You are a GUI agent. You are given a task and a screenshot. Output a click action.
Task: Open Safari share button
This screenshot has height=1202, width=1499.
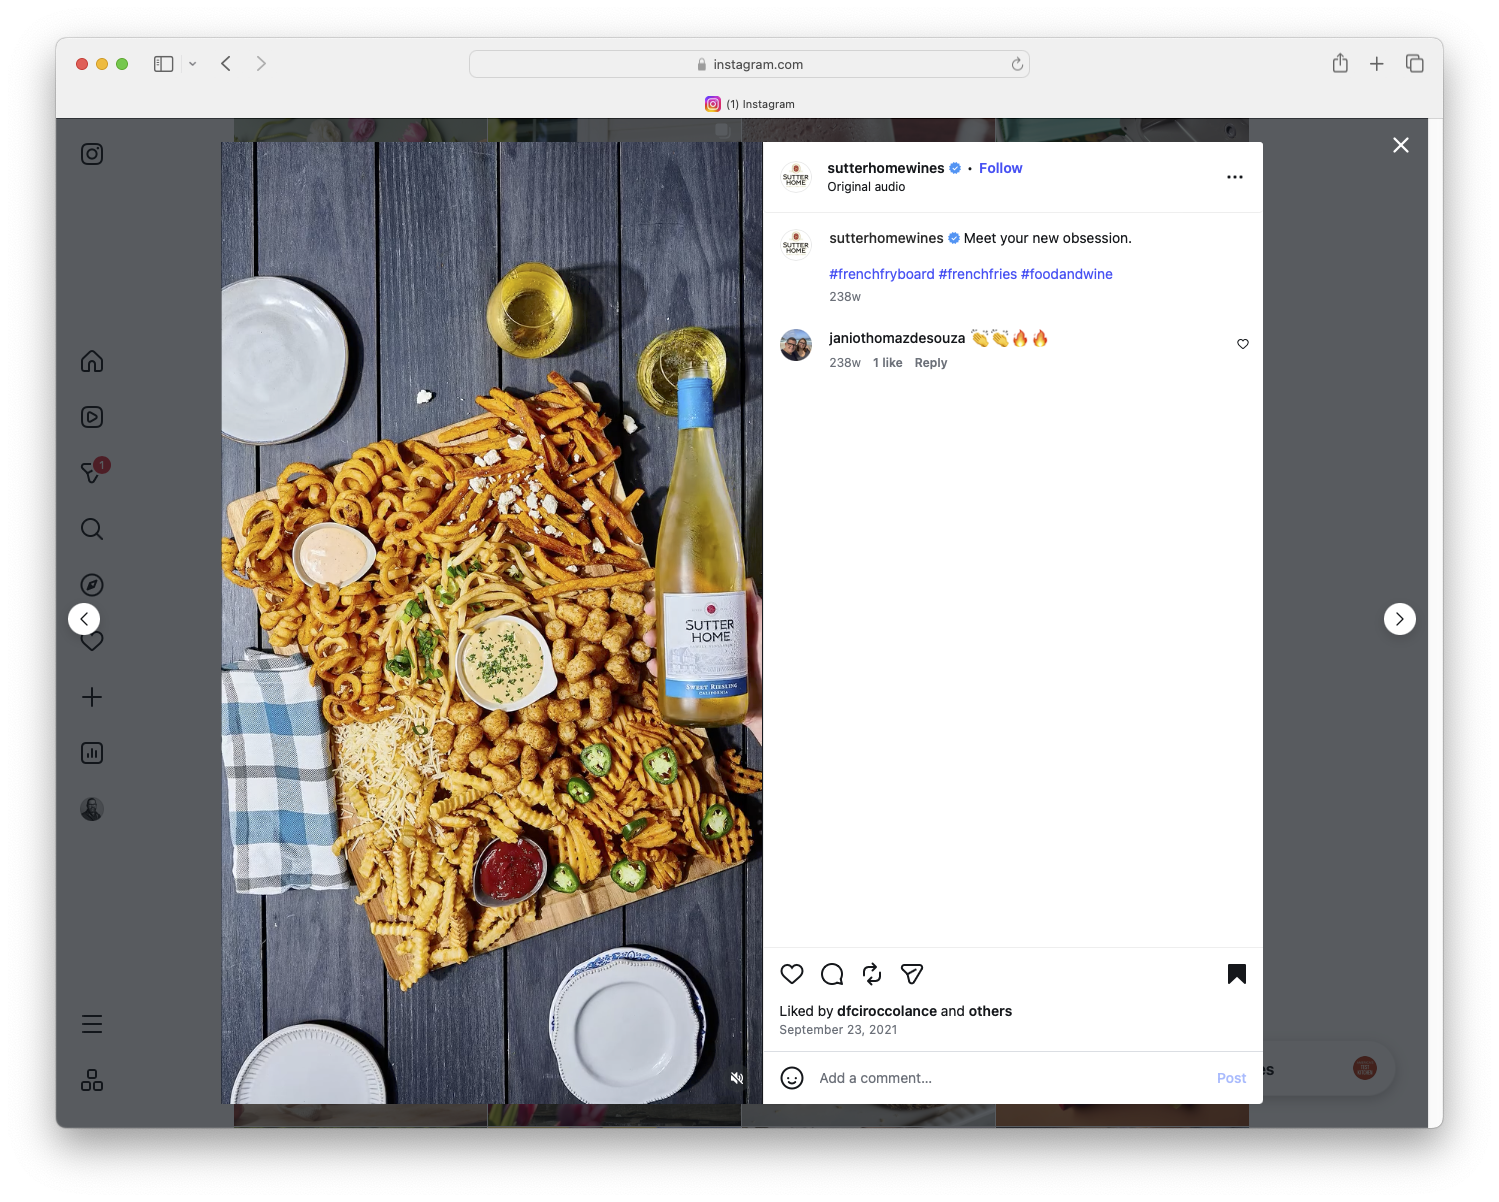pos(1340,63)
